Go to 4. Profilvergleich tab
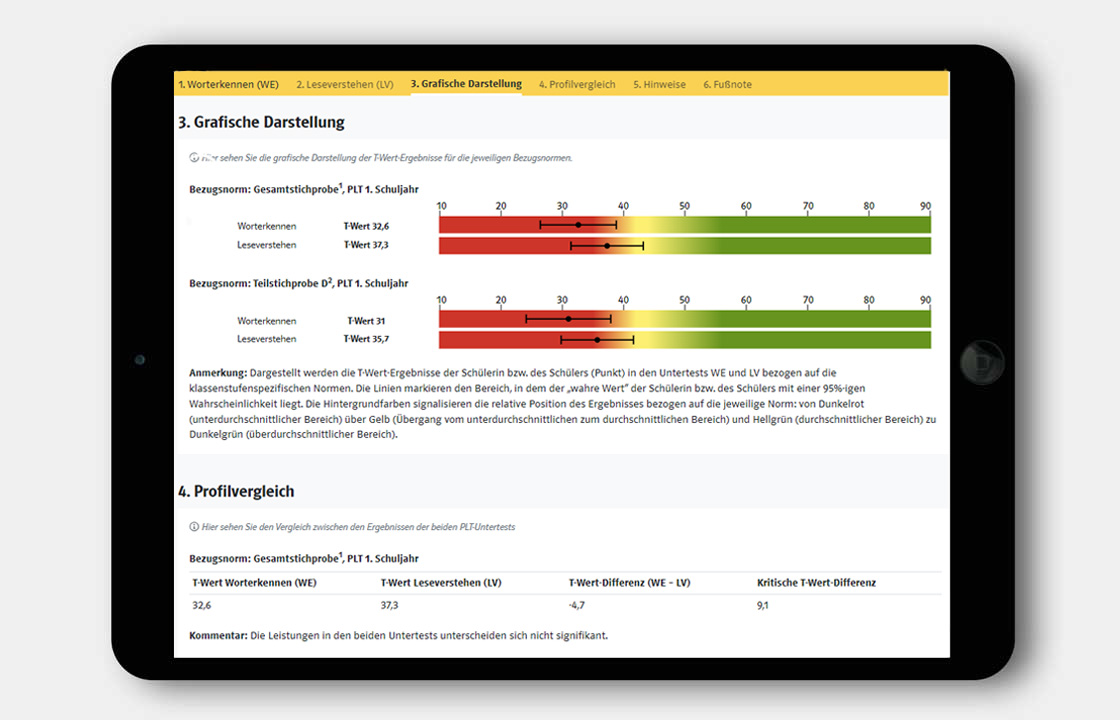 [x=577, y=84]
